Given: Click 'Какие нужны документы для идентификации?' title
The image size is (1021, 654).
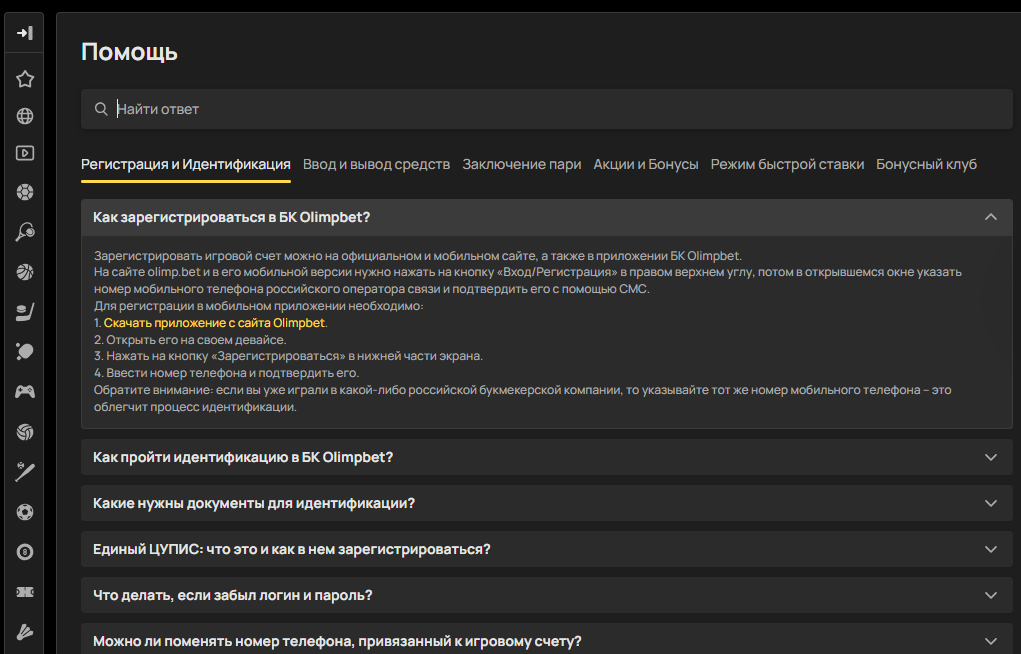Looking at the screenshot, I should tap(254, 503).
